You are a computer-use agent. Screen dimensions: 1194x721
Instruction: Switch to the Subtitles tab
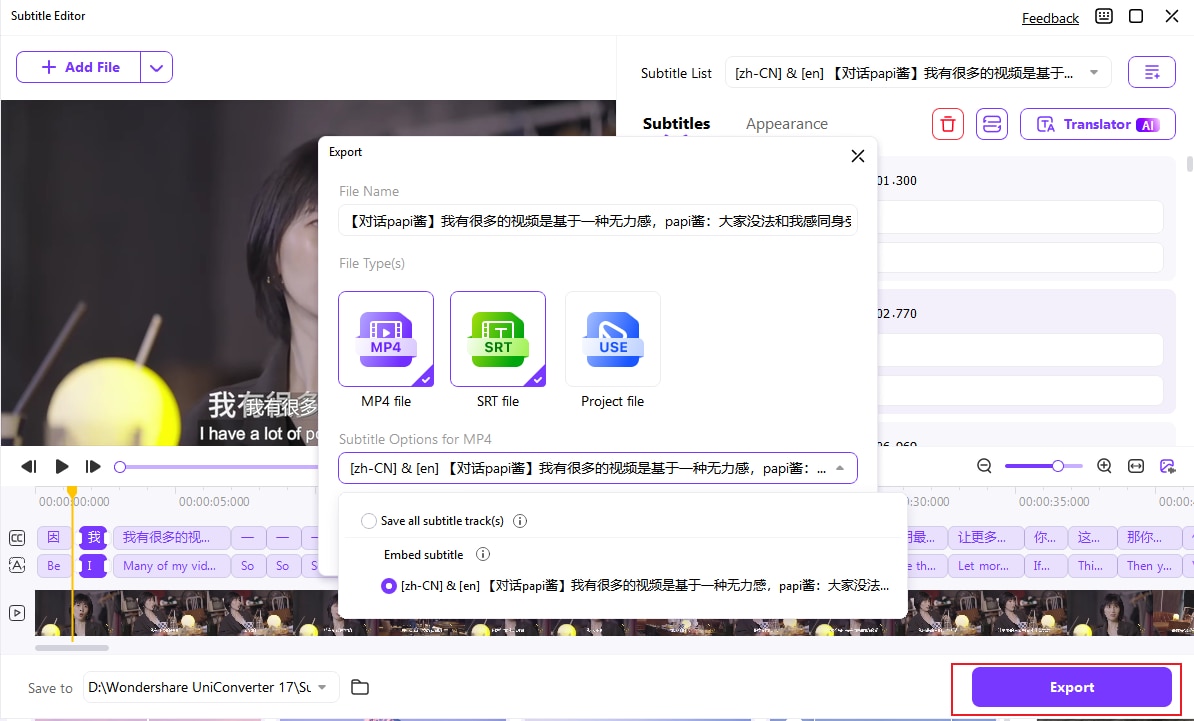coord(676,124)
